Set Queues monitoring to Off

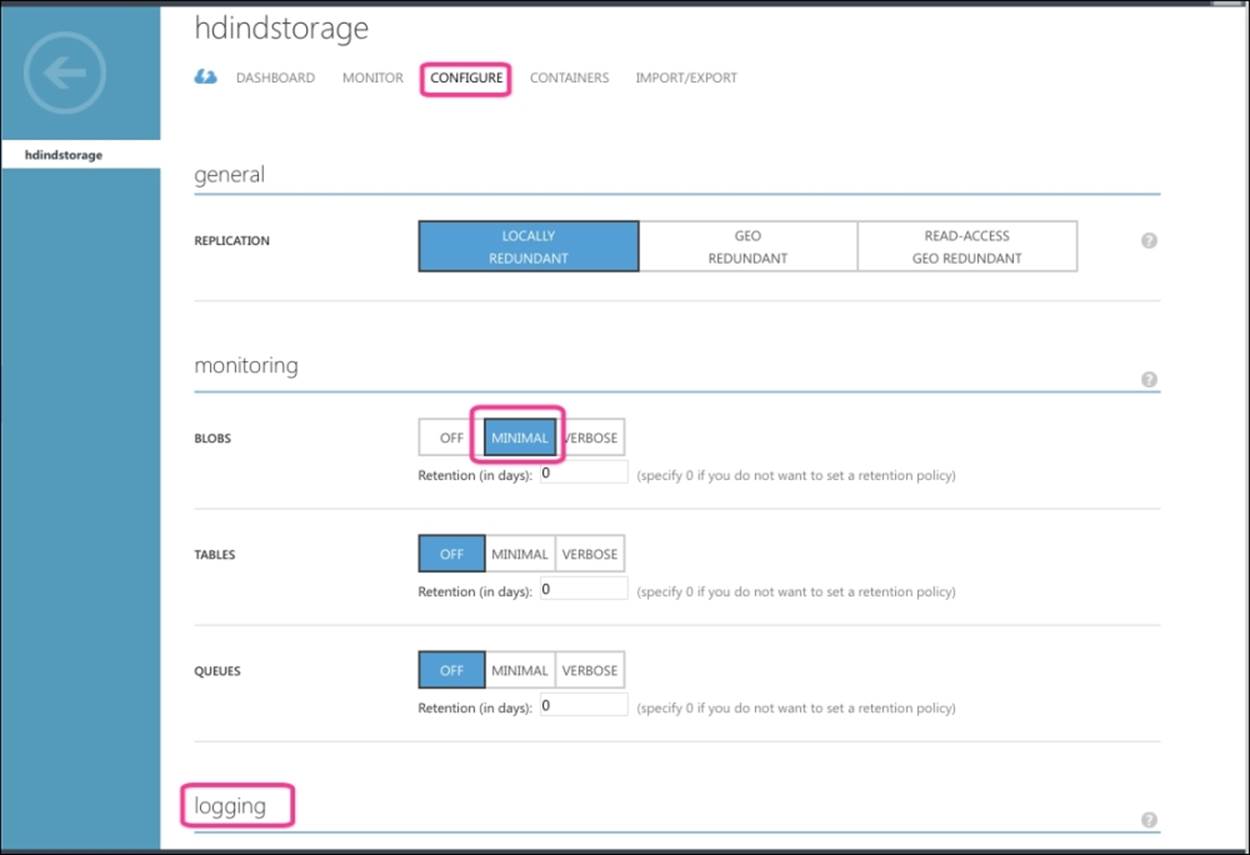click(x=452, y=670)
